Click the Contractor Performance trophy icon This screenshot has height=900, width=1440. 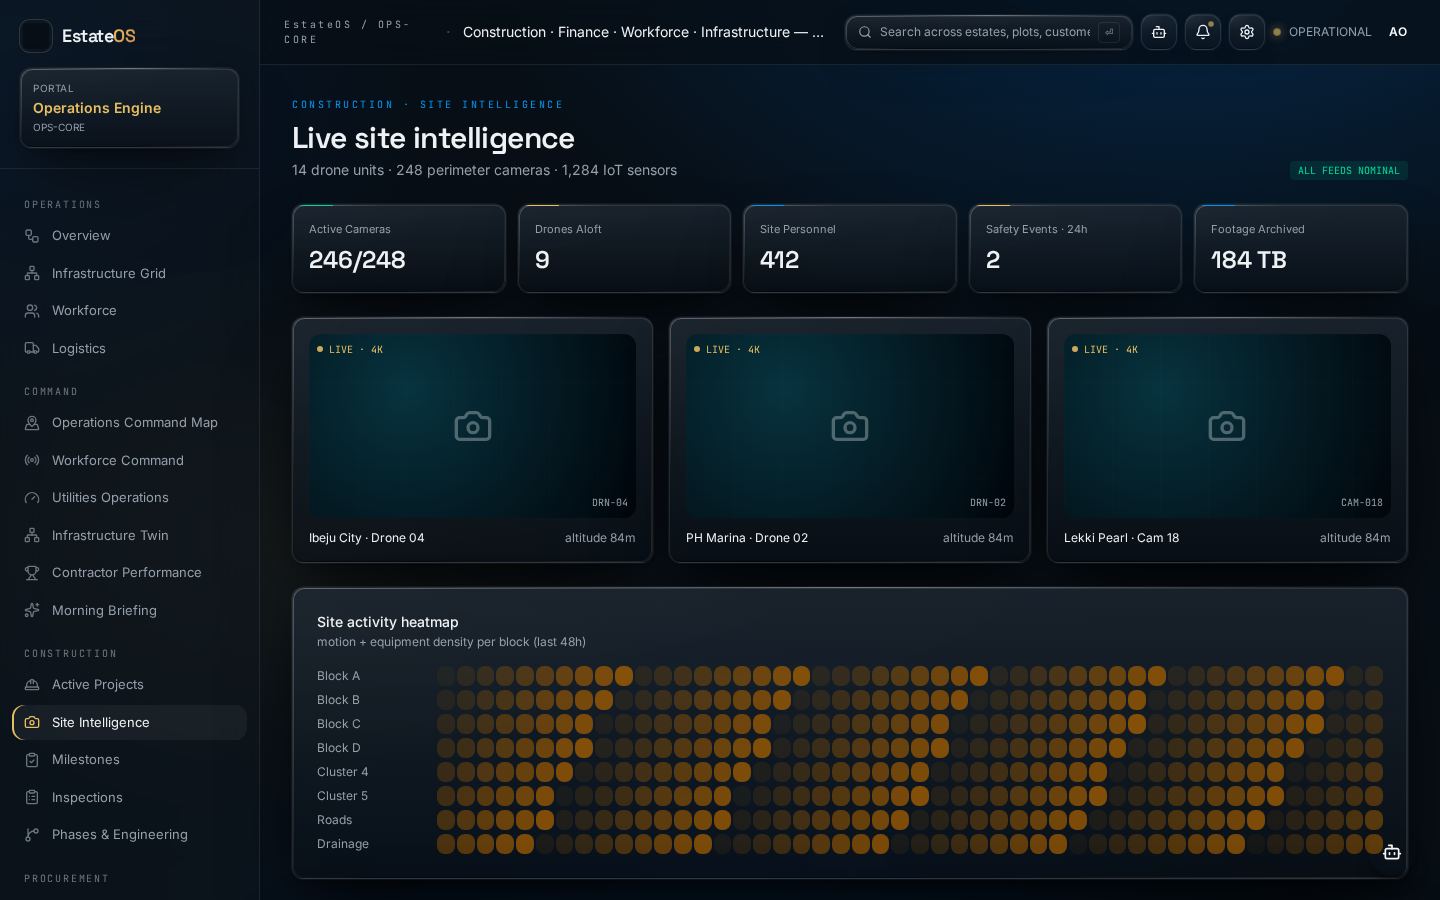coord(32,573)
